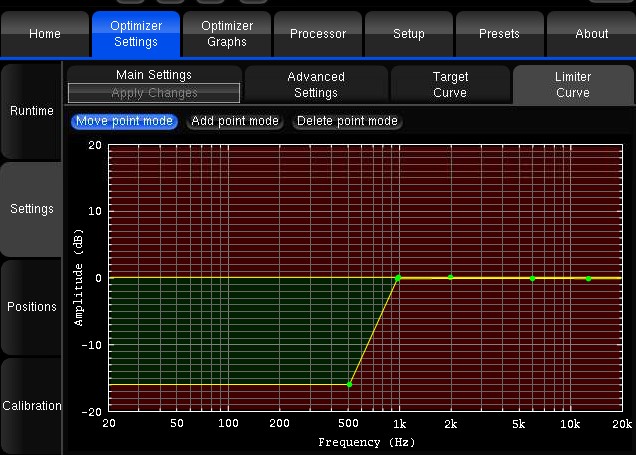Click the Frequency (Hz) axis label
The width and height of the screenshot is (636, 455).
click(x=367, y=442)
